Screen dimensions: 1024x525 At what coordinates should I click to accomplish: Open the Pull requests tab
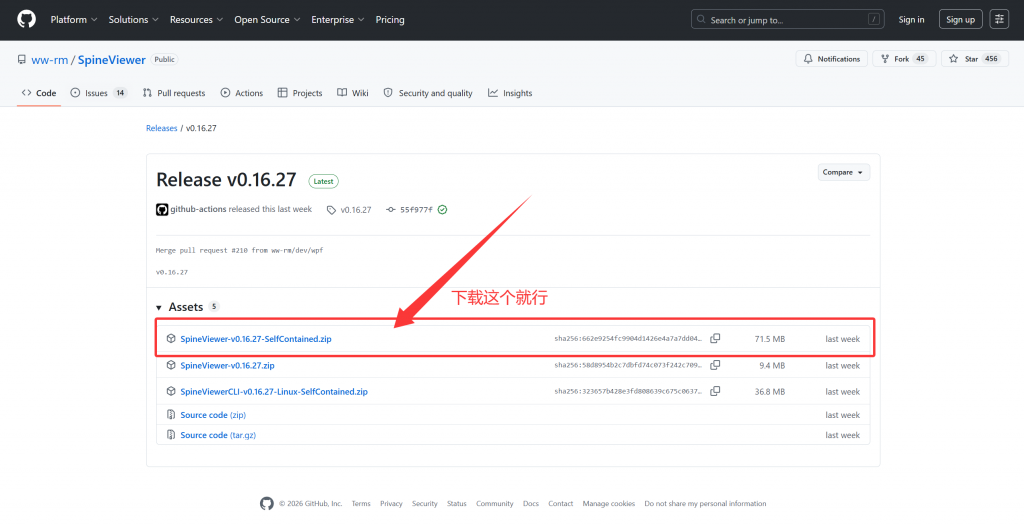coord(174,93)
